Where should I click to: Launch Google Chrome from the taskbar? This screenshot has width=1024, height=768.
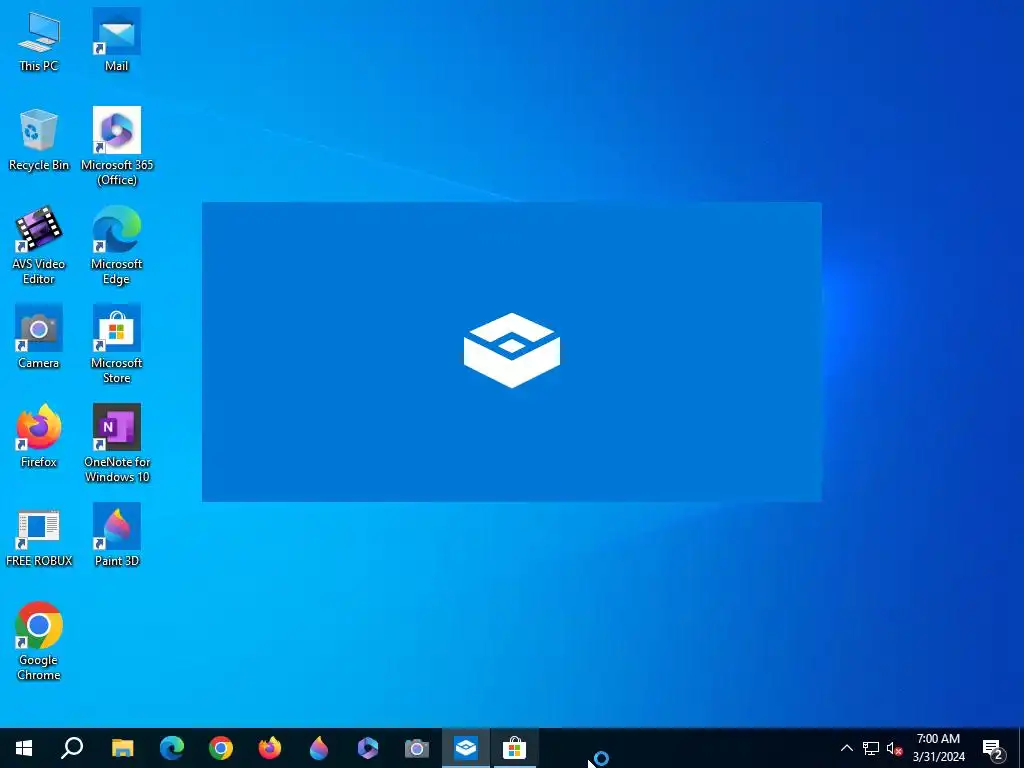point(221,748)
